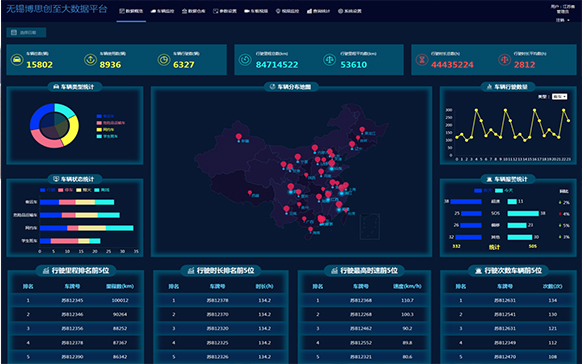Screen dimensions: 582x364
Task: Click the upload icon beside 8936
Action: (x=90, y=60)
